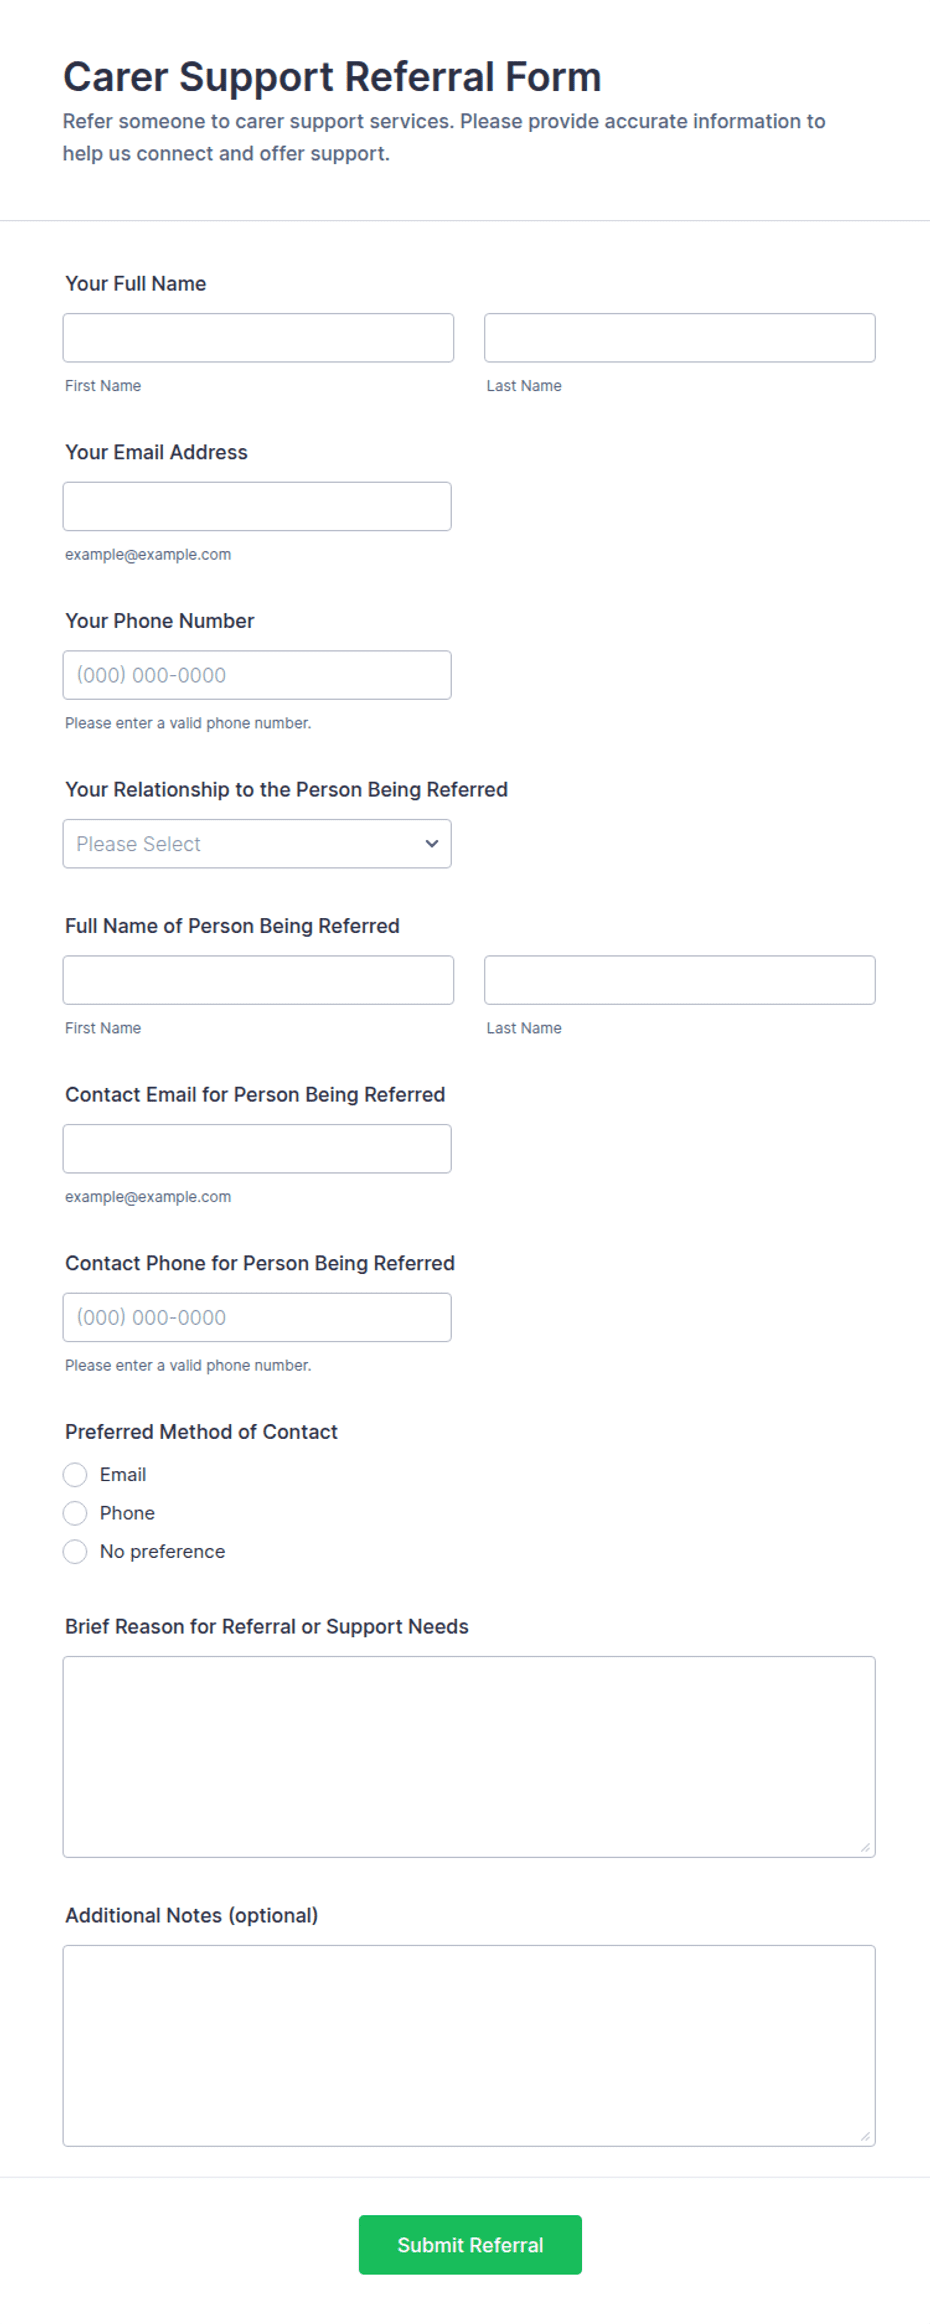Viewport: 930px width, 2324px height.
Task: Focus the Additional Notes textarea
Action: tap(469, 2046)
